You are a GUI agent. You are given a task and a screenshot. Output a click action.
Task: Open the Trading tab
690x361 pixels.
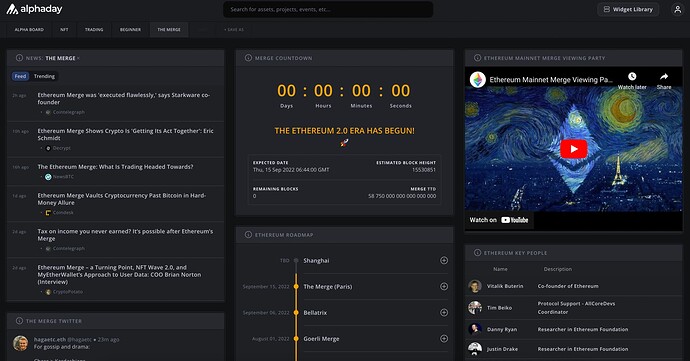[94, 29]
